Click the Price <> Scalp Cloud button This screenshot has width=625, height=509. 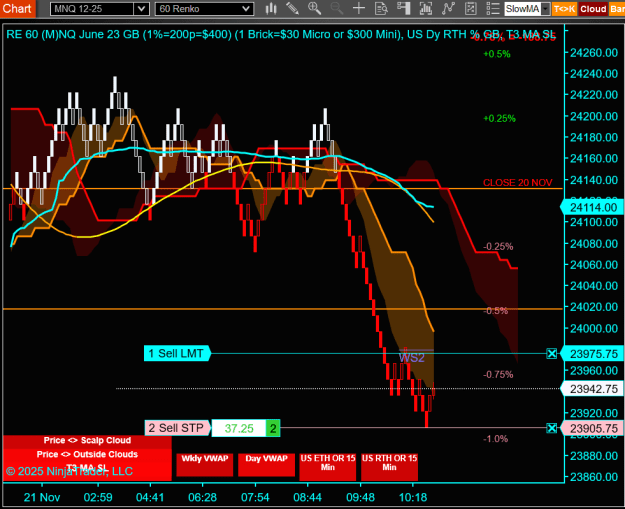coord(87,440)
